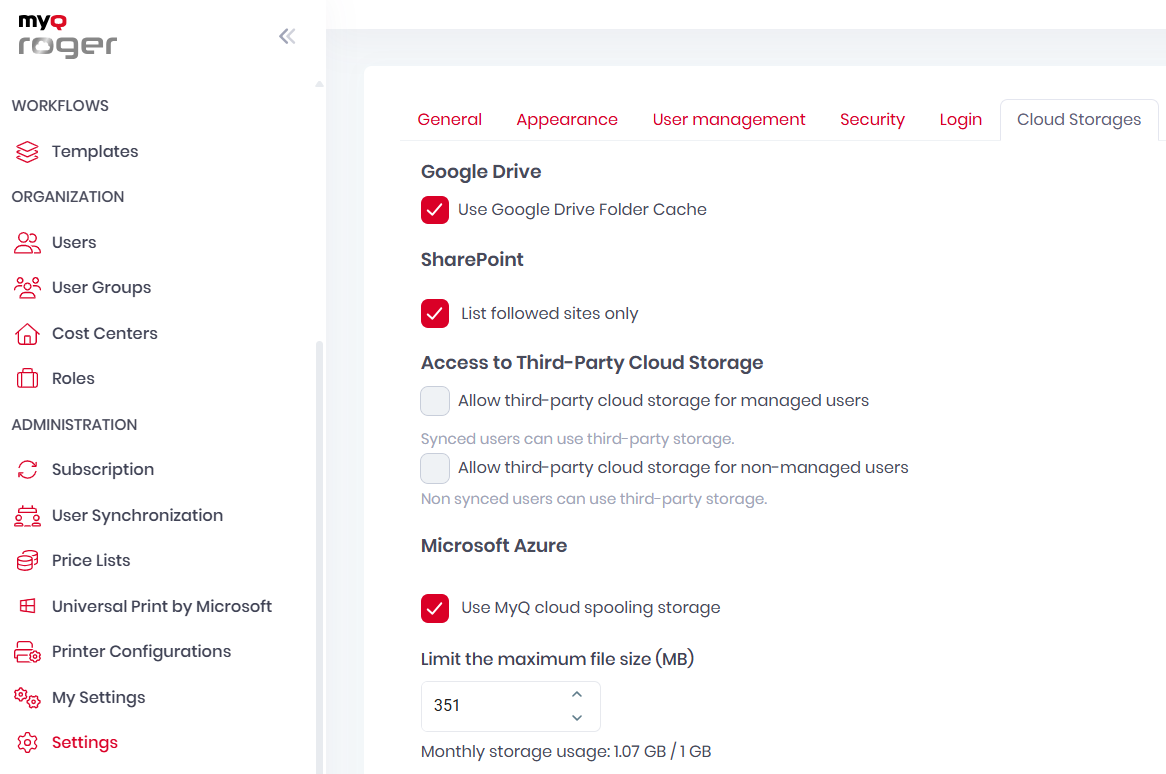Click the User Groups icon
This screenshot has height=774, width=1166.
(28, 288)
